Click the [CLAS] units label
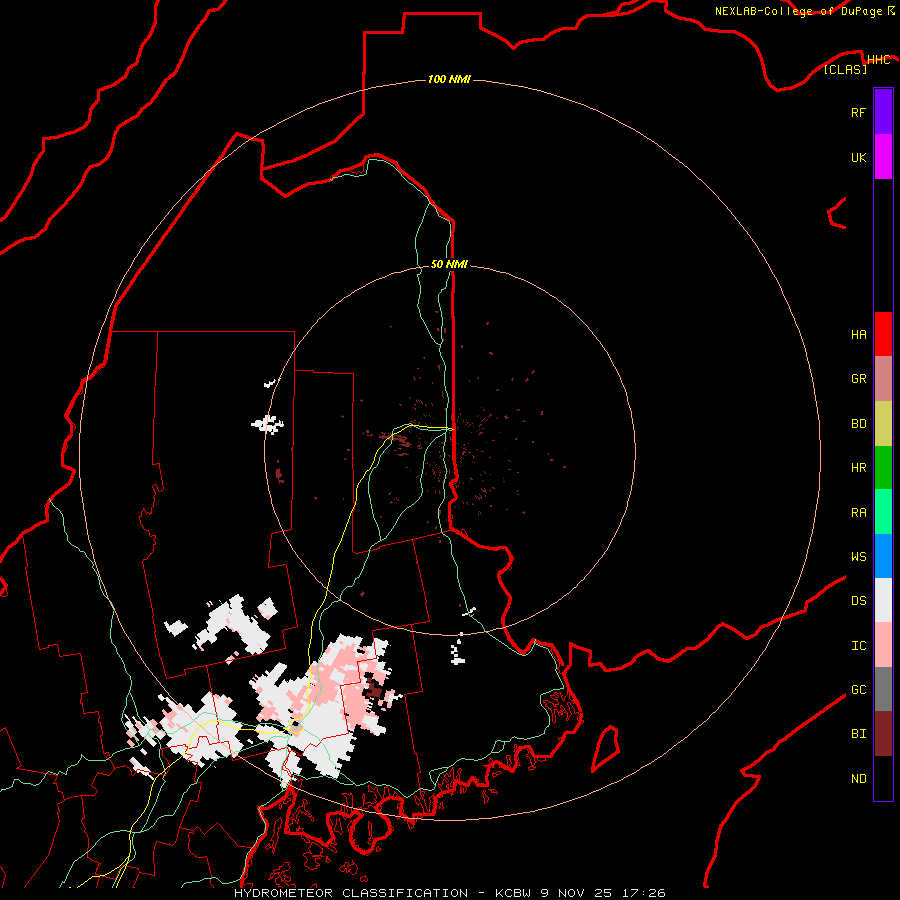This screenshot has height=900, width=900. tap(845, 69)
